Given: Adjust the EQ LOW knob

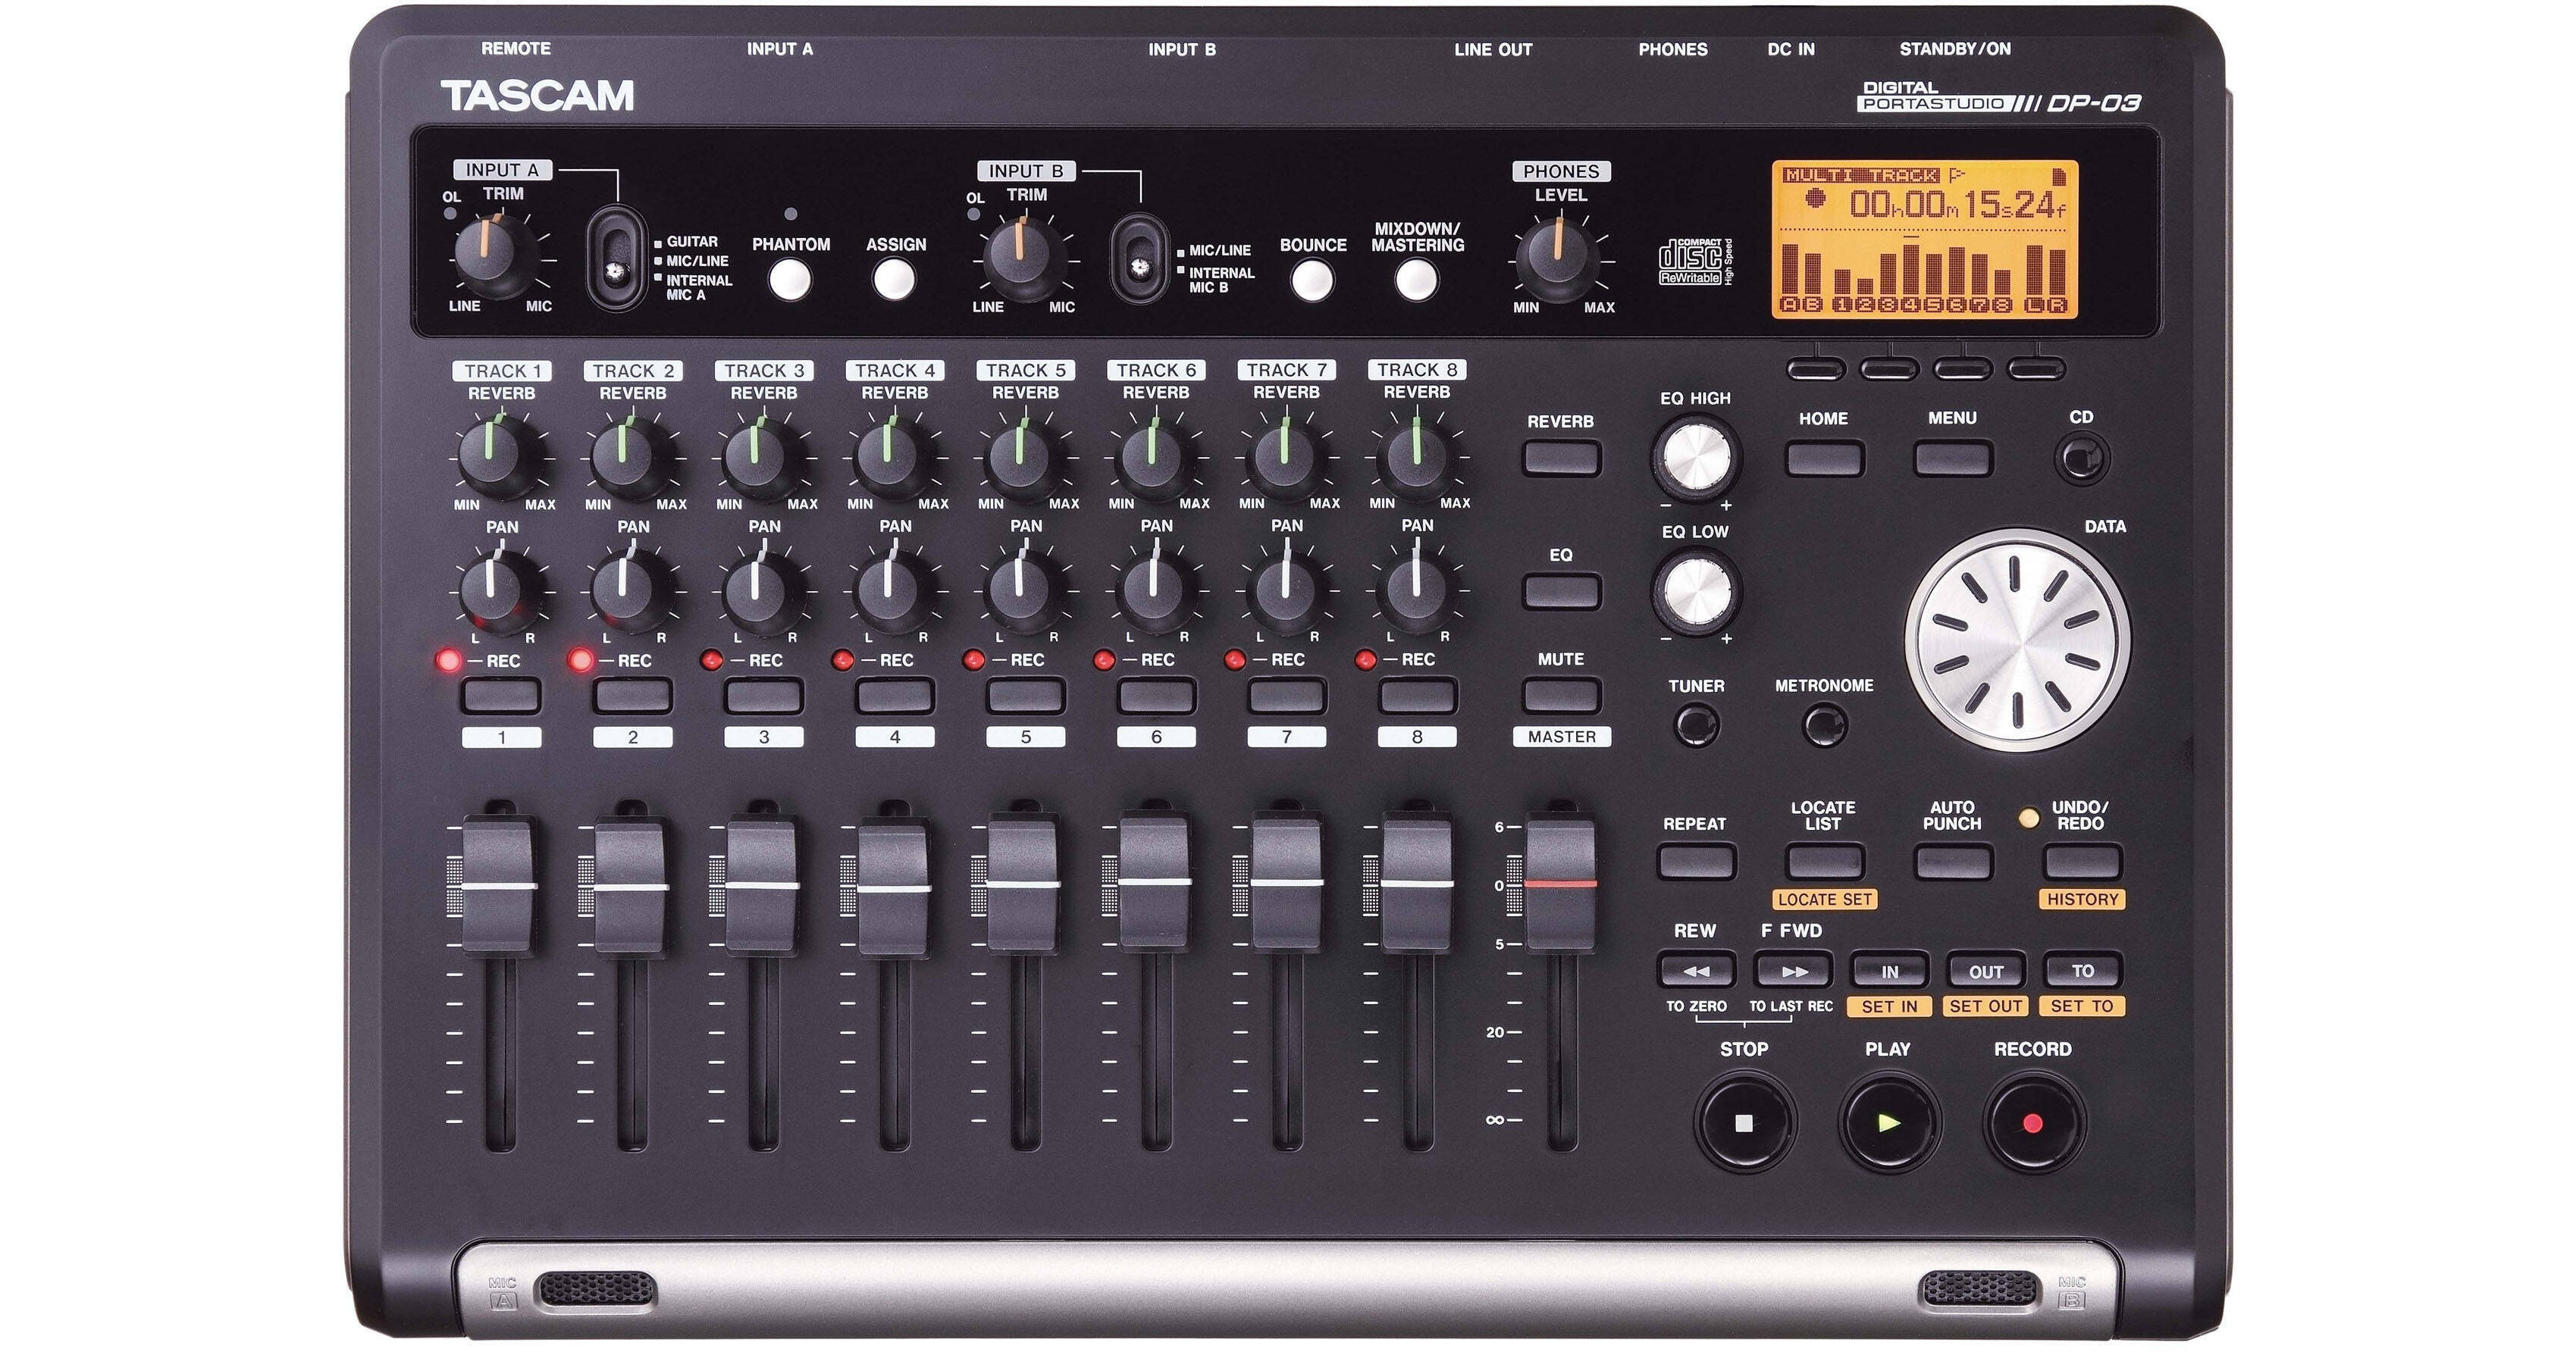Looking at the screenshot, I should (1696, 591).
